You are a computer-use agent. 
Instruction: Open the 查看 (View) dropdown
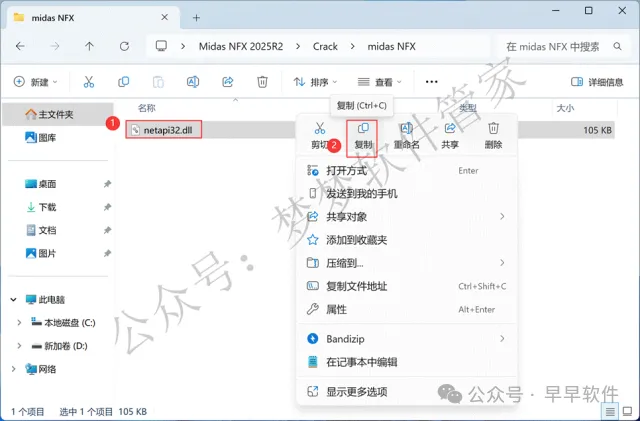[x=380, y=82]
